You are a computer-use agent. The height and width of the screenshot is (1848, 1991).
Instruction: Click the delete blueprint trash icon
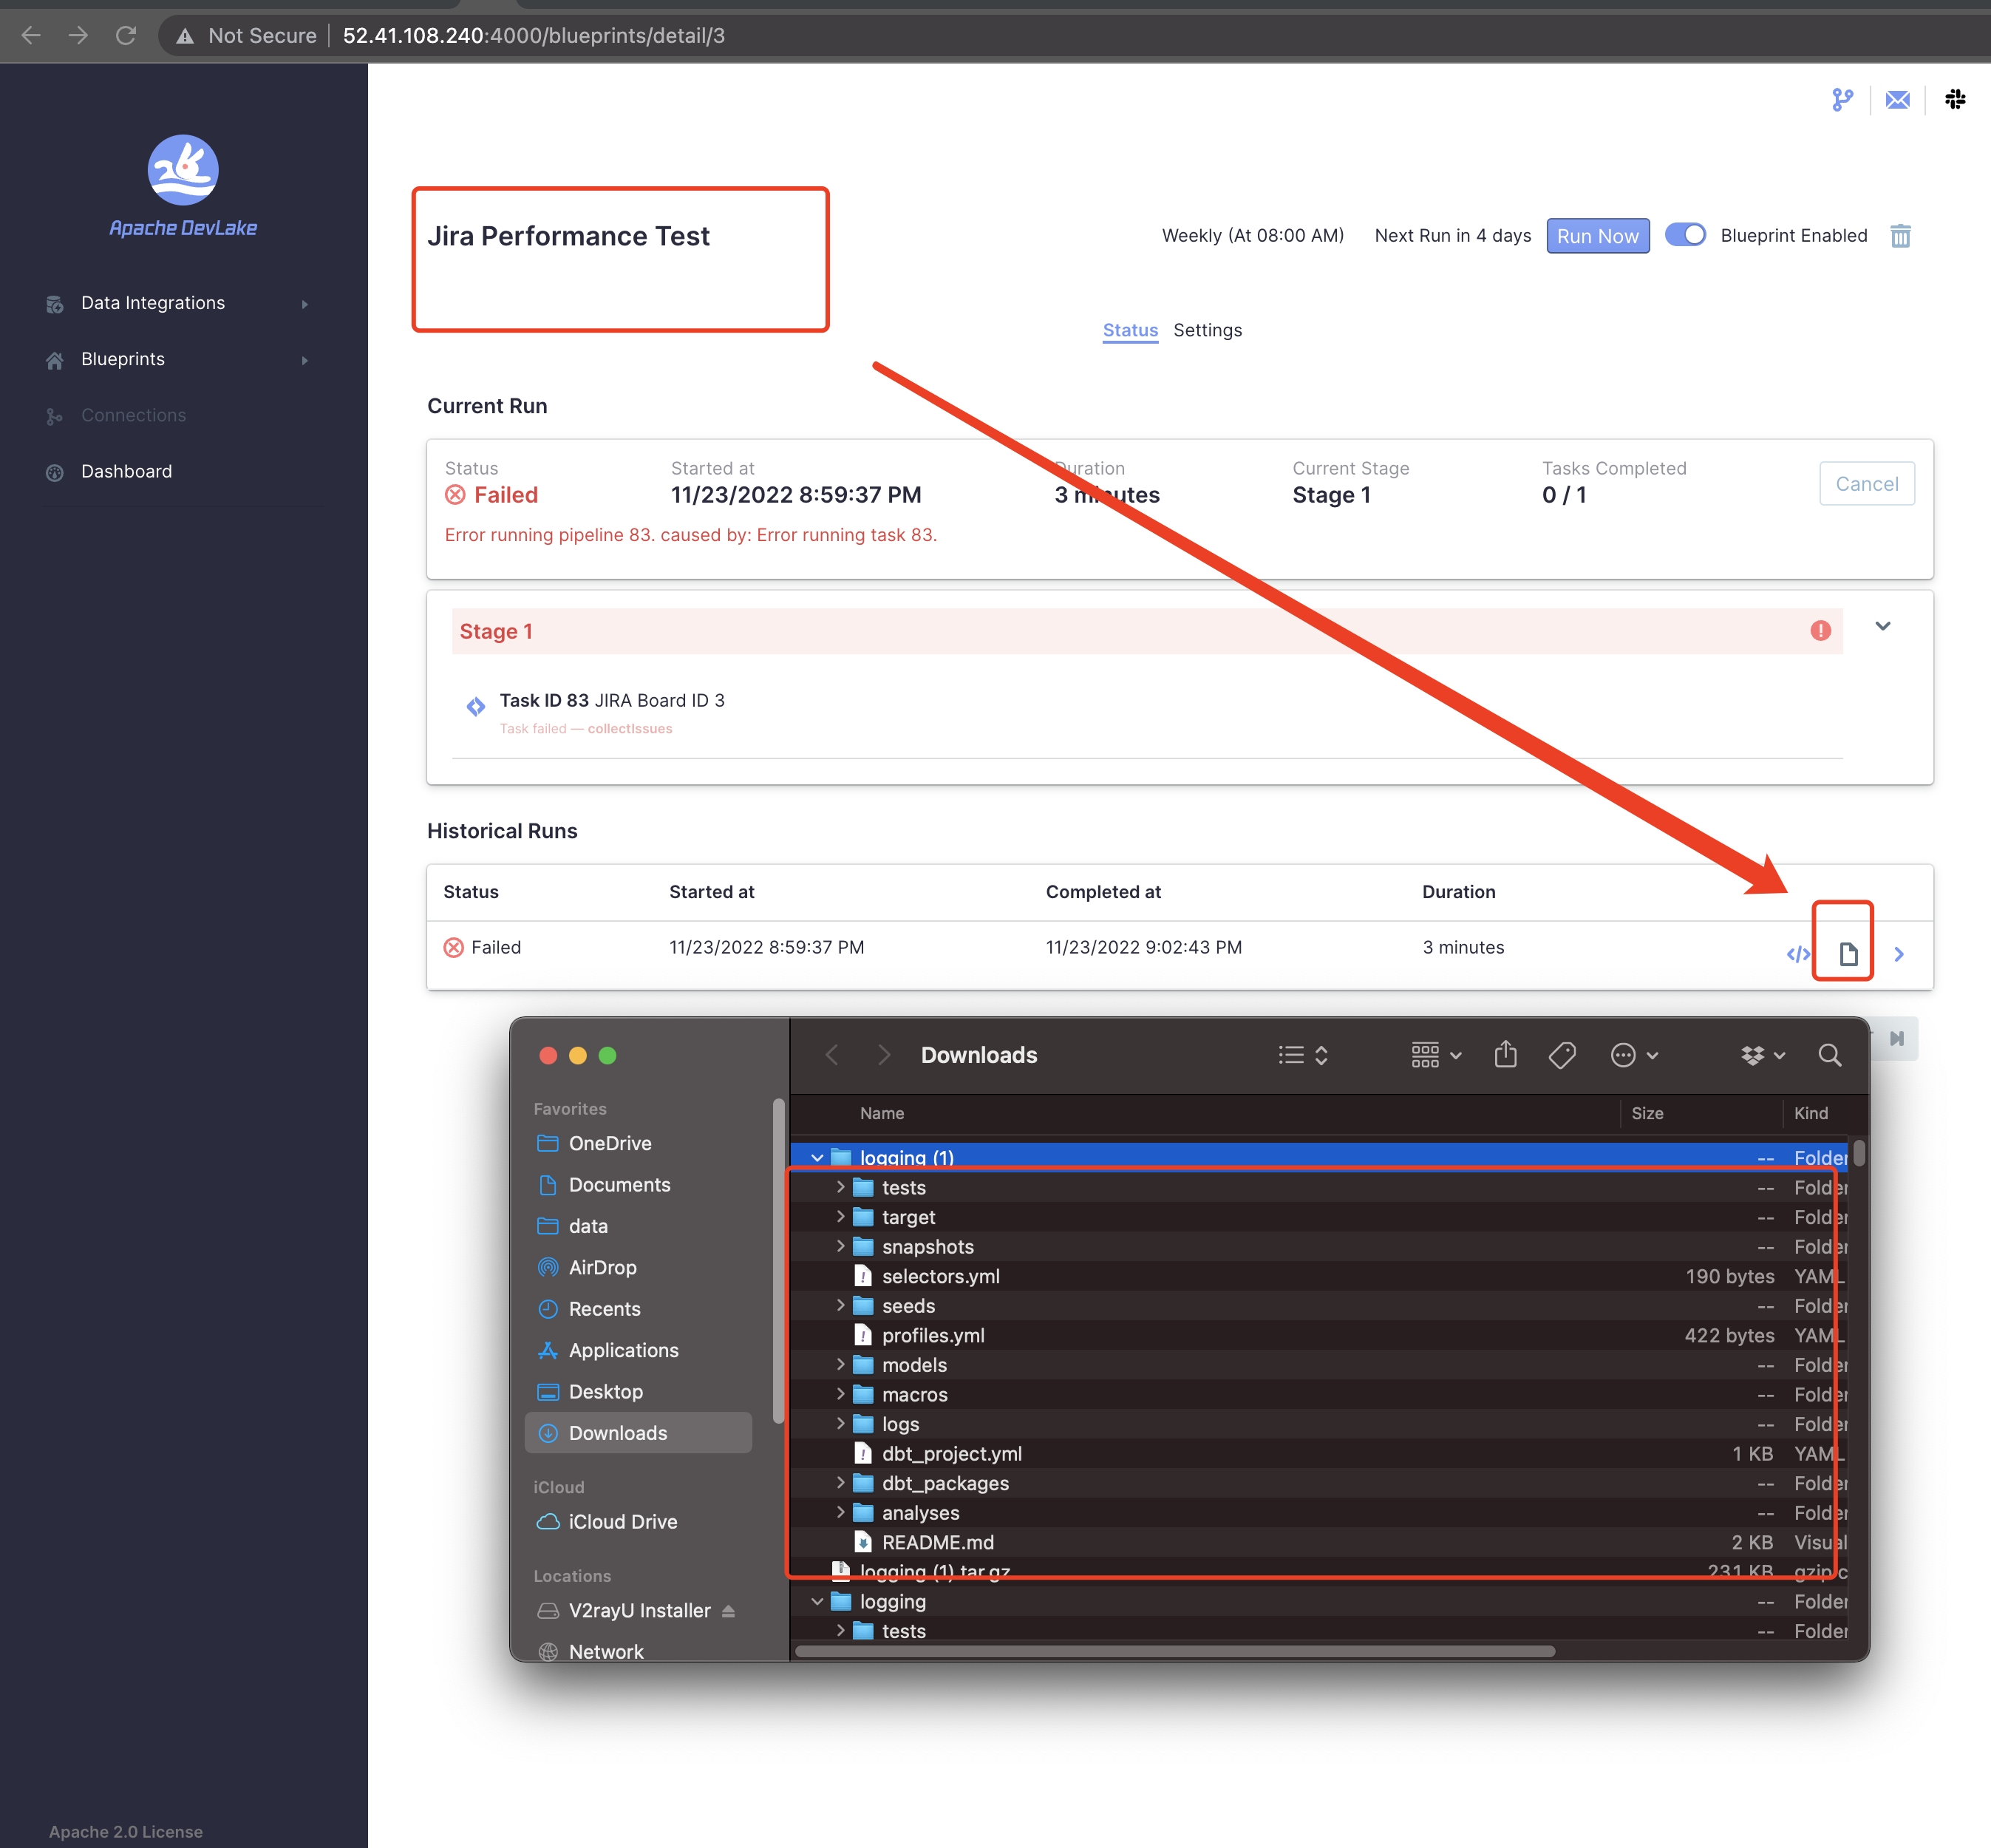pos(1900,236)
